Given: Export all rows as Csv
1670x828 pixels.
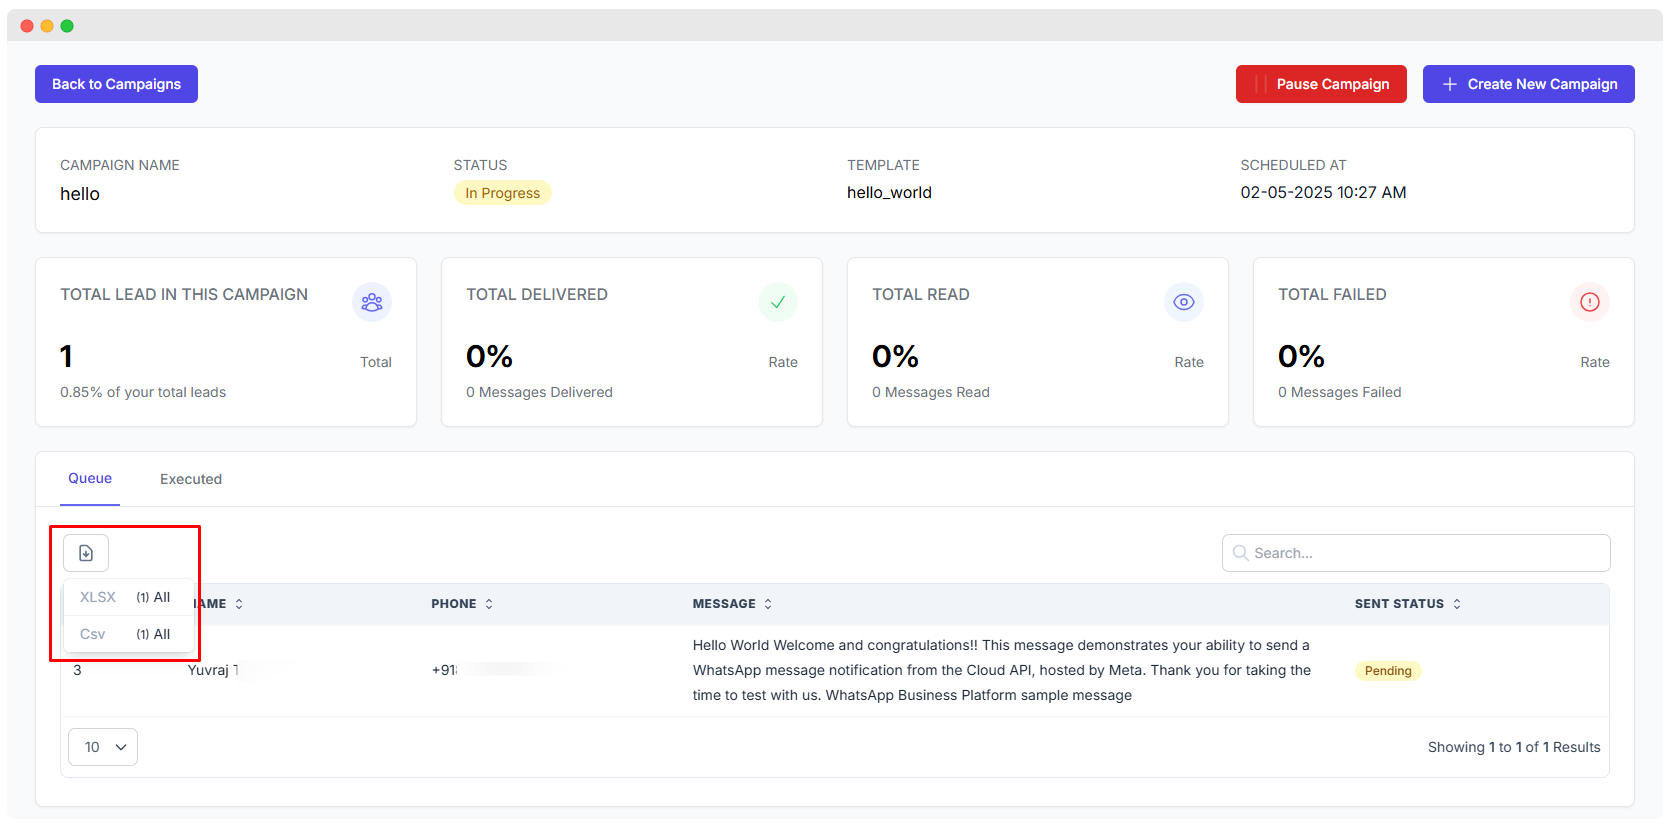Looking at the screenshot, I should pyautogui.click(x=129, y=634).
